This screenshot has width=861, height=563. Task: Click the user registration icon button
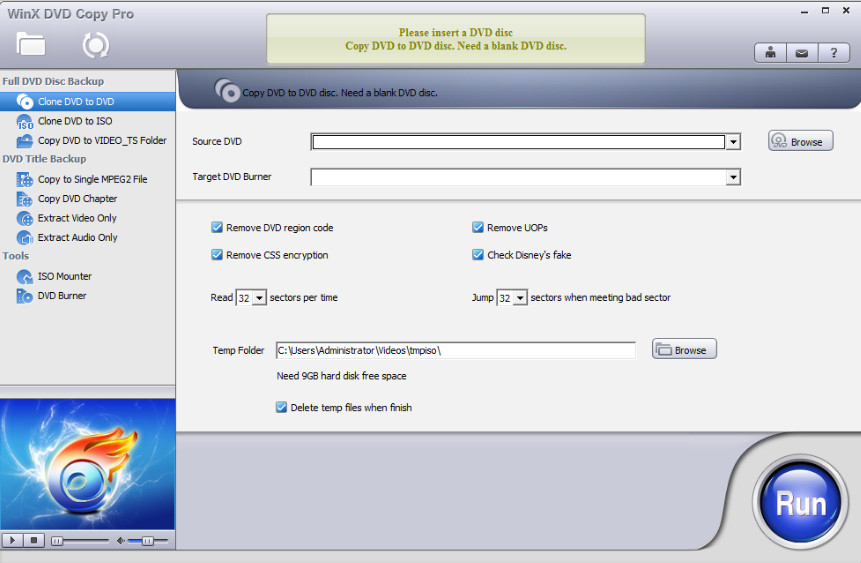point(770,53)
